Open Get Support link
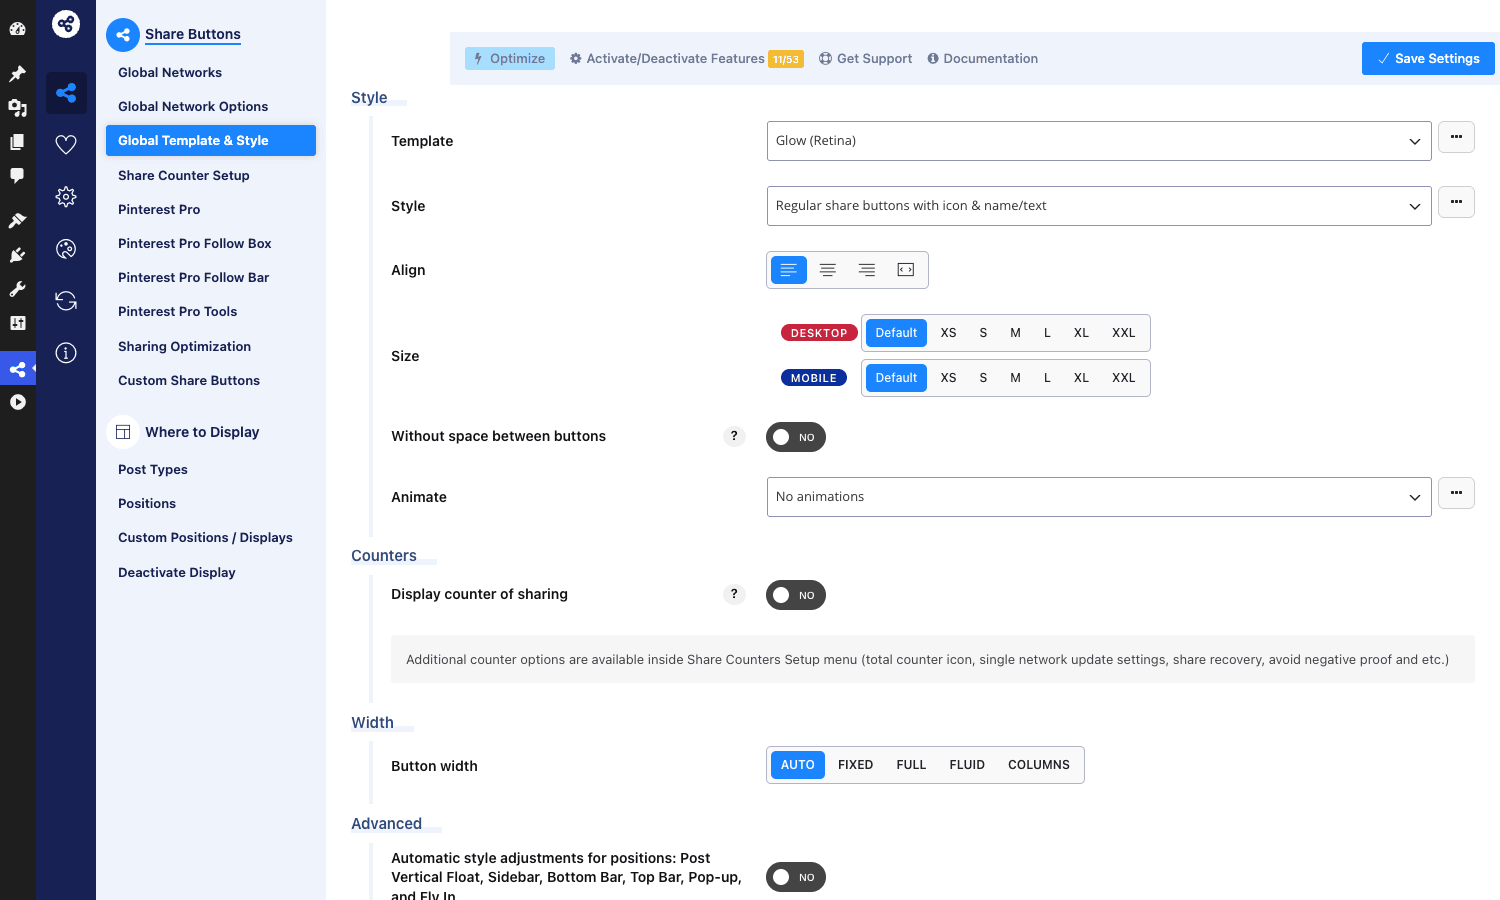 click(865, 58)
